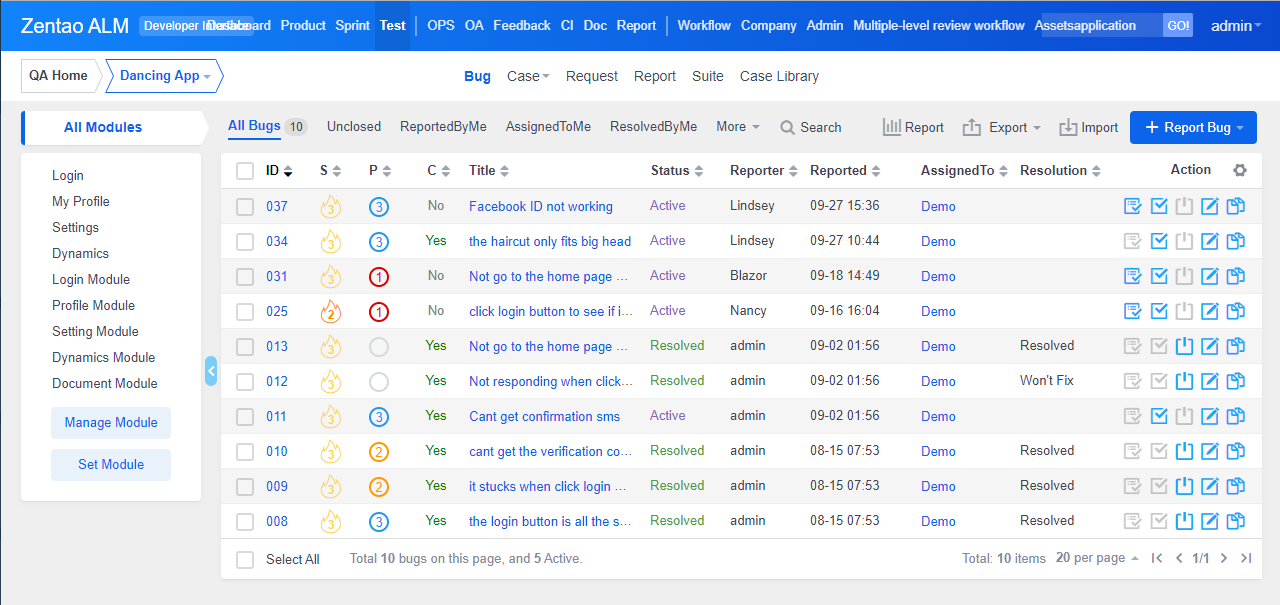Open the Case Library menu item
Screen dimensions: 1280x605
[779, 76]
